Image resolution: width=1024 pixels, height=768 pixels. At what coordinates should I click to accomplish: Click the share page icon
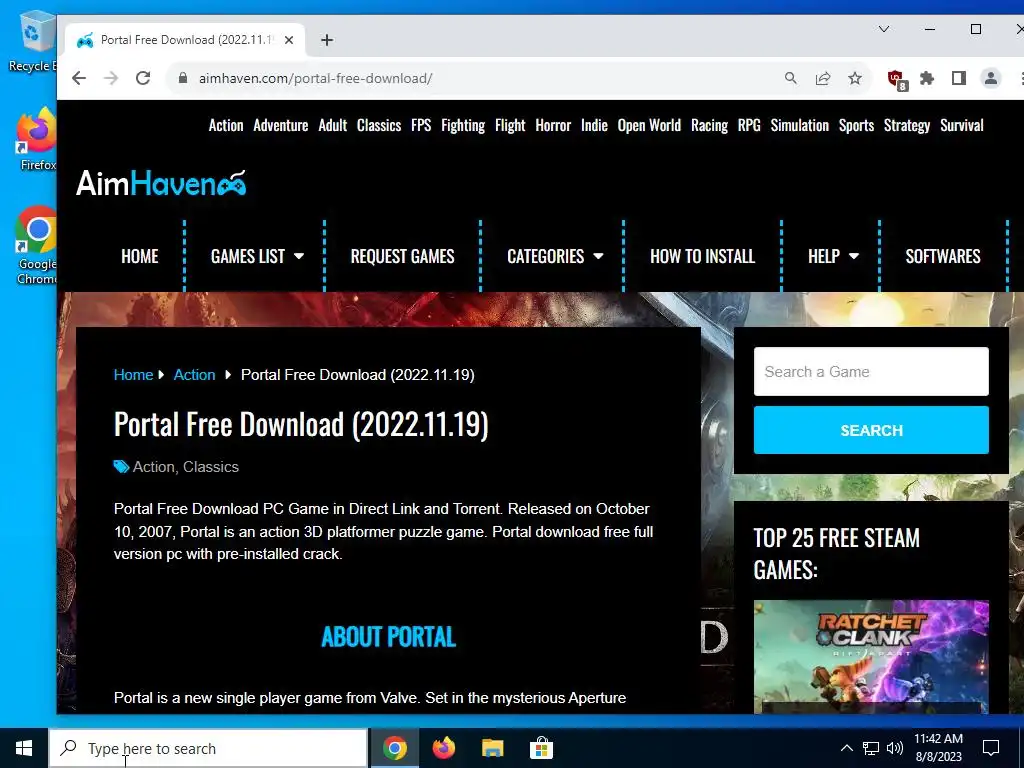(823, 78)
